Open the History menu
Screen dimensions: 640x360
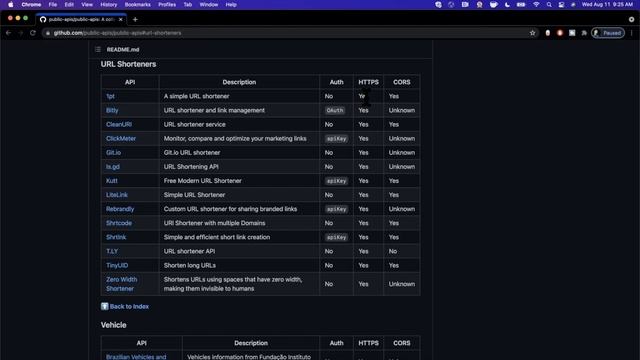point(109,4)
